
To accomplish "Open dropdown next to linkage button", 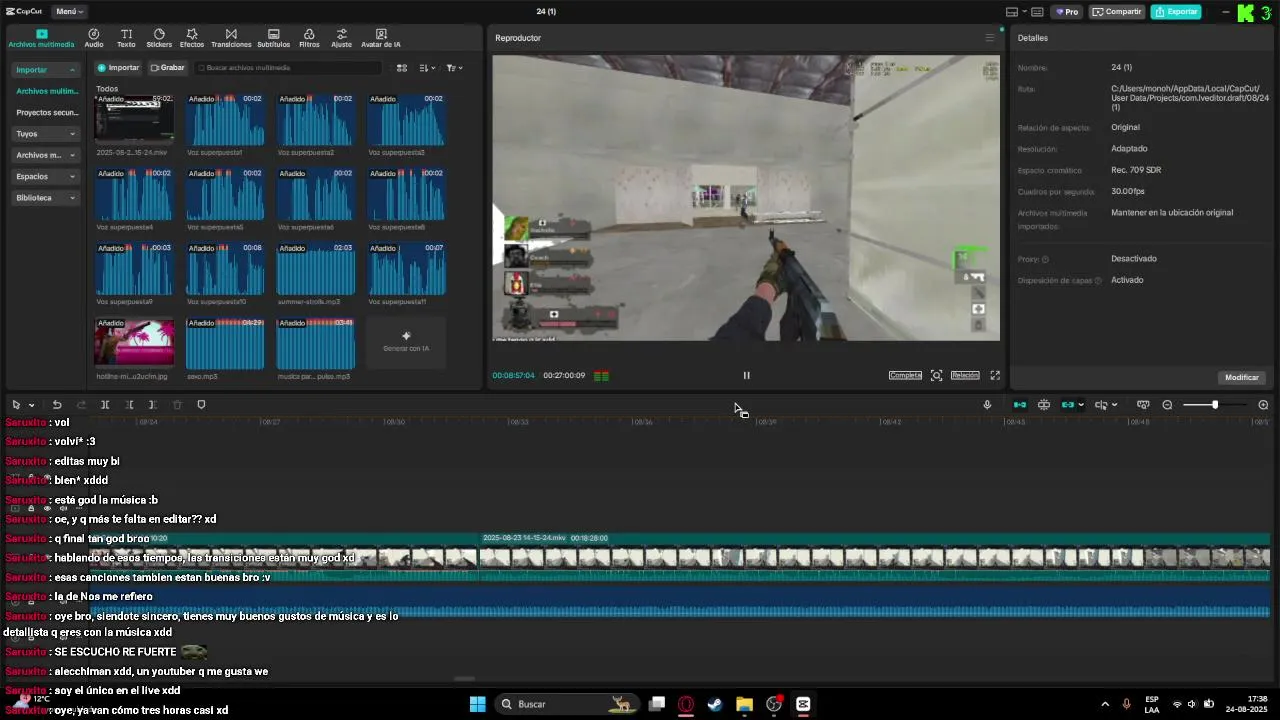I will tap(1082, 405).
